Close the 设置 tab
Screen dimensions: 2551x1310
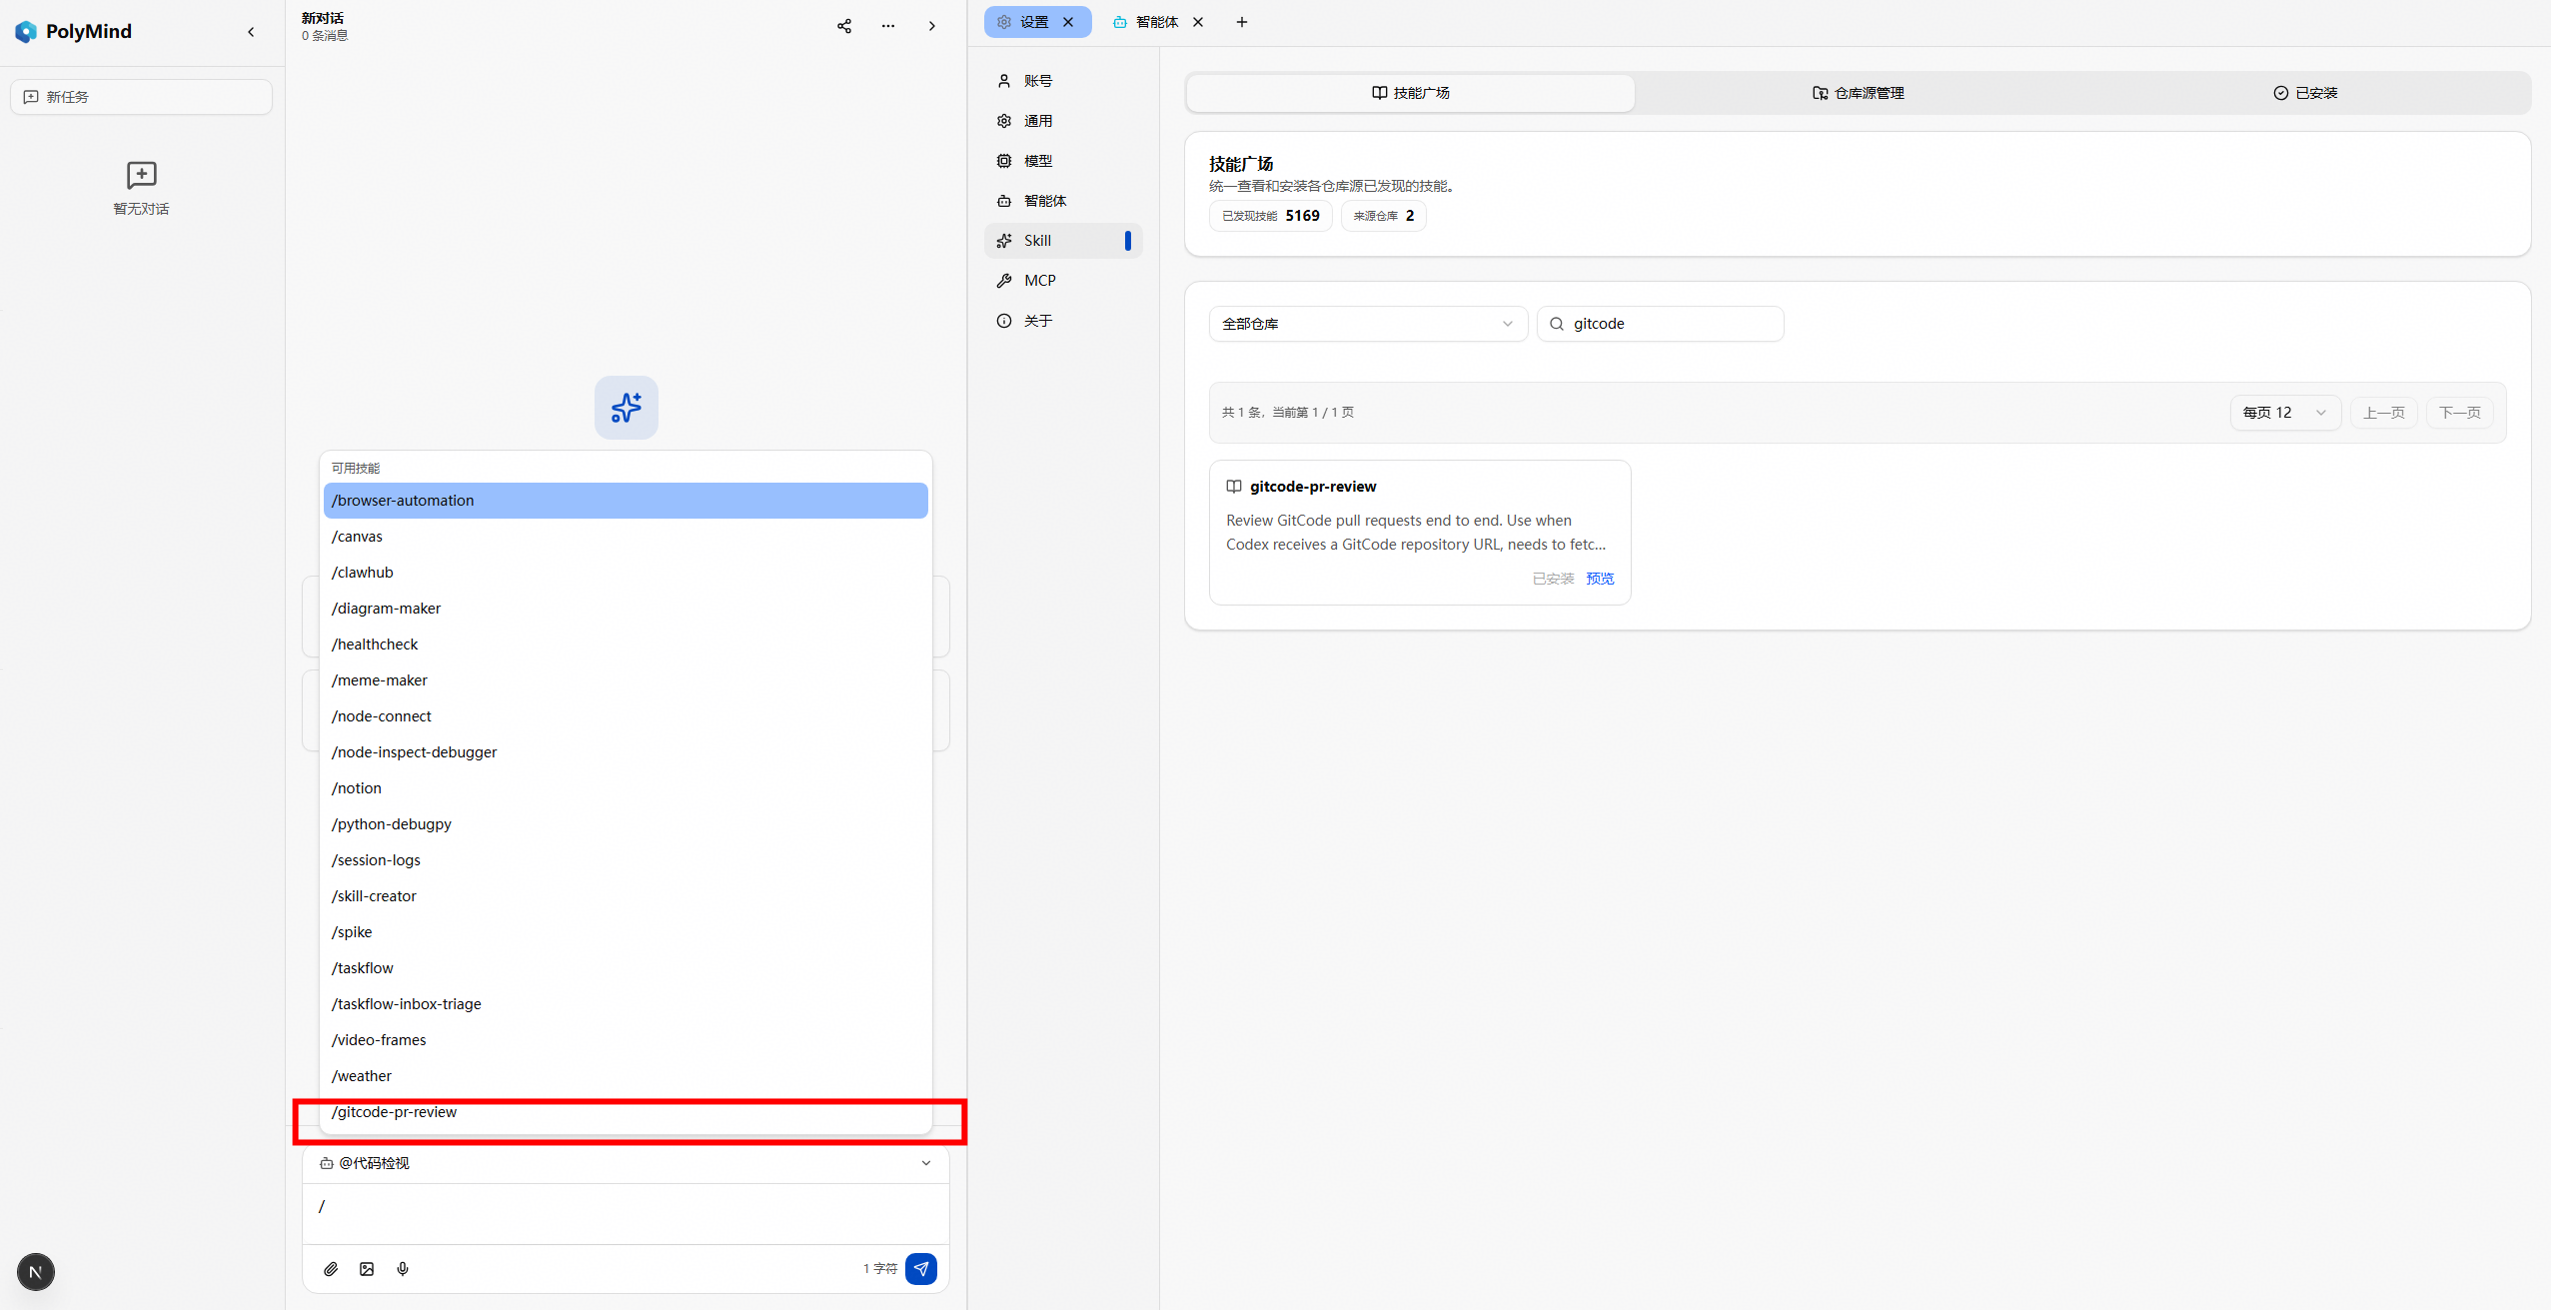(x=1068, y=22)
